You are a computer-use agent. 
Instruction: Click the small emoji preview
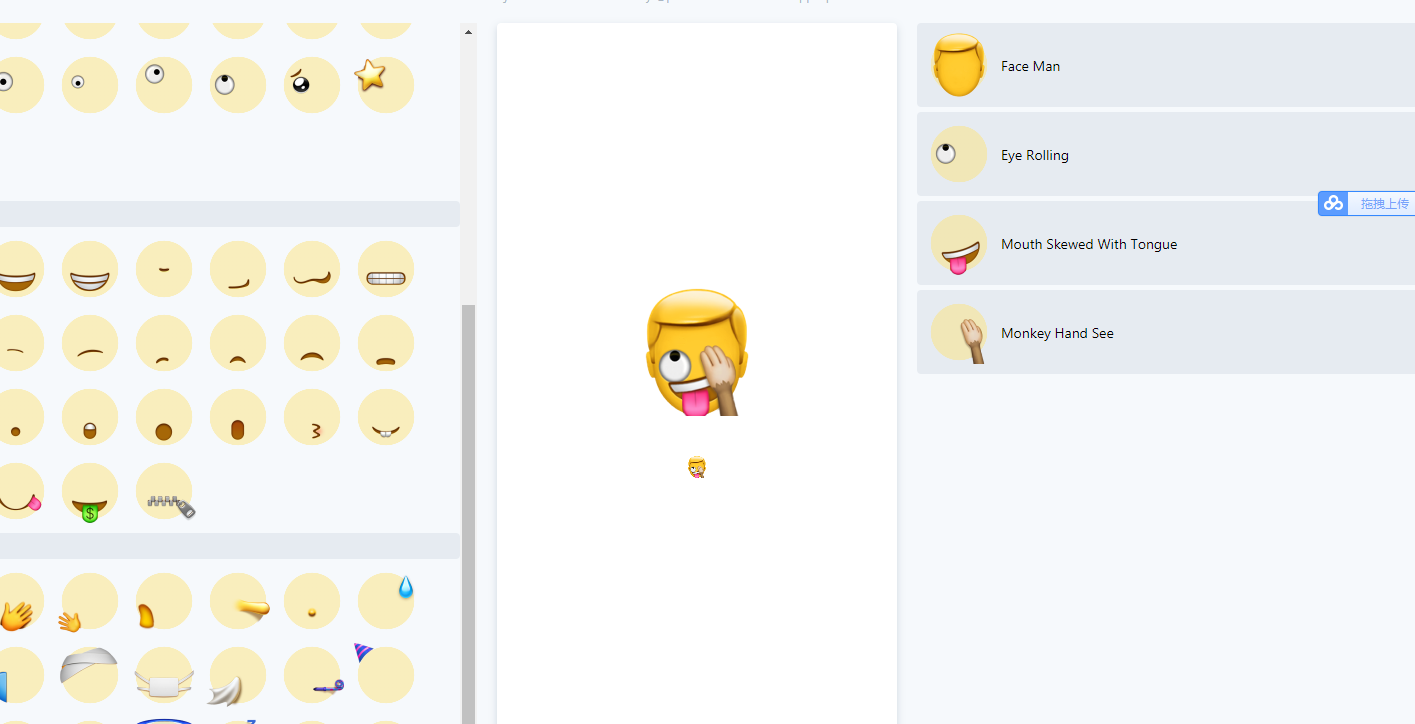point(697,467)
